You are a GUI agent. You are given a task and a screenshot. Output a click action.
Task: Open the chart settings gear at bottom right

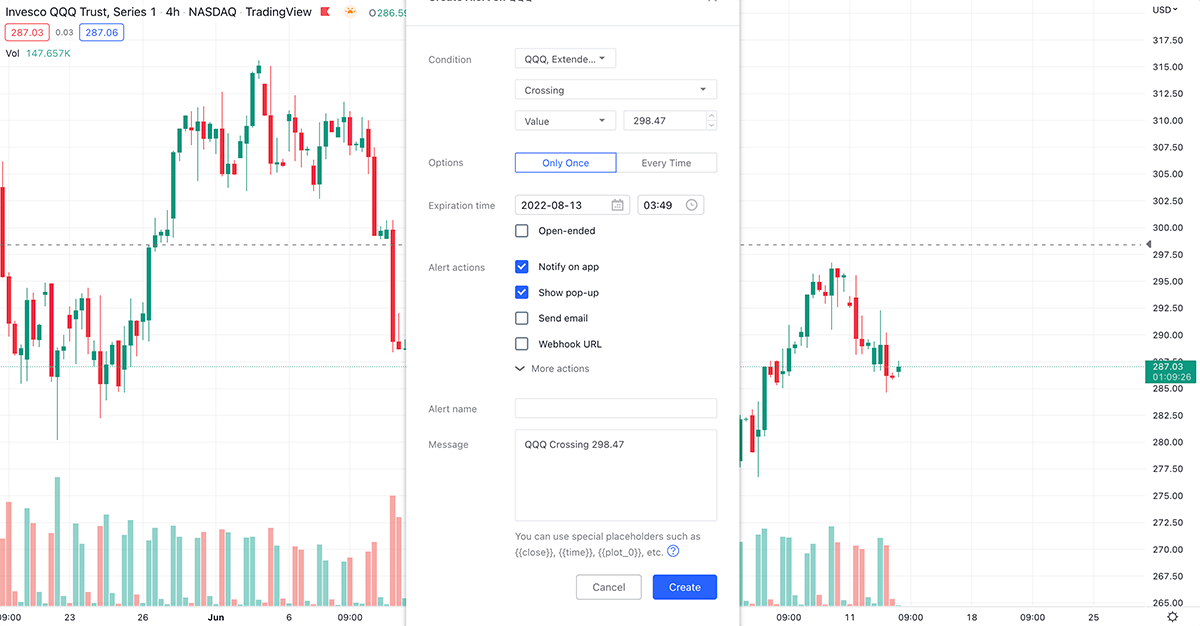point(1174,617)
